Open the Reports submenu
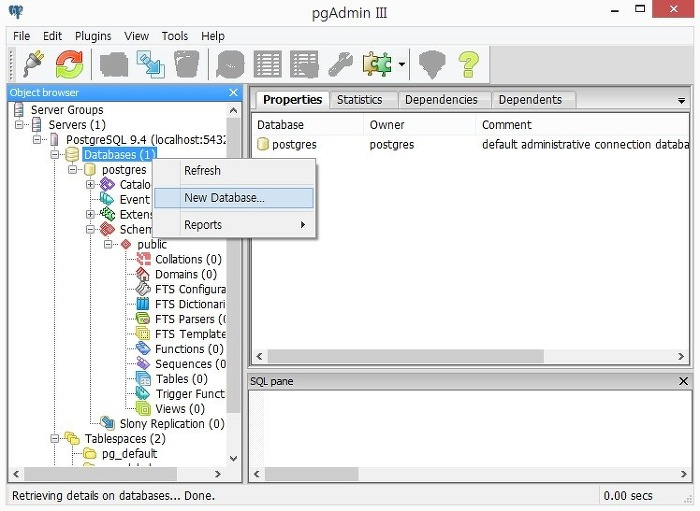Screen dimensions: 700x511 click(x=234, y=224)
